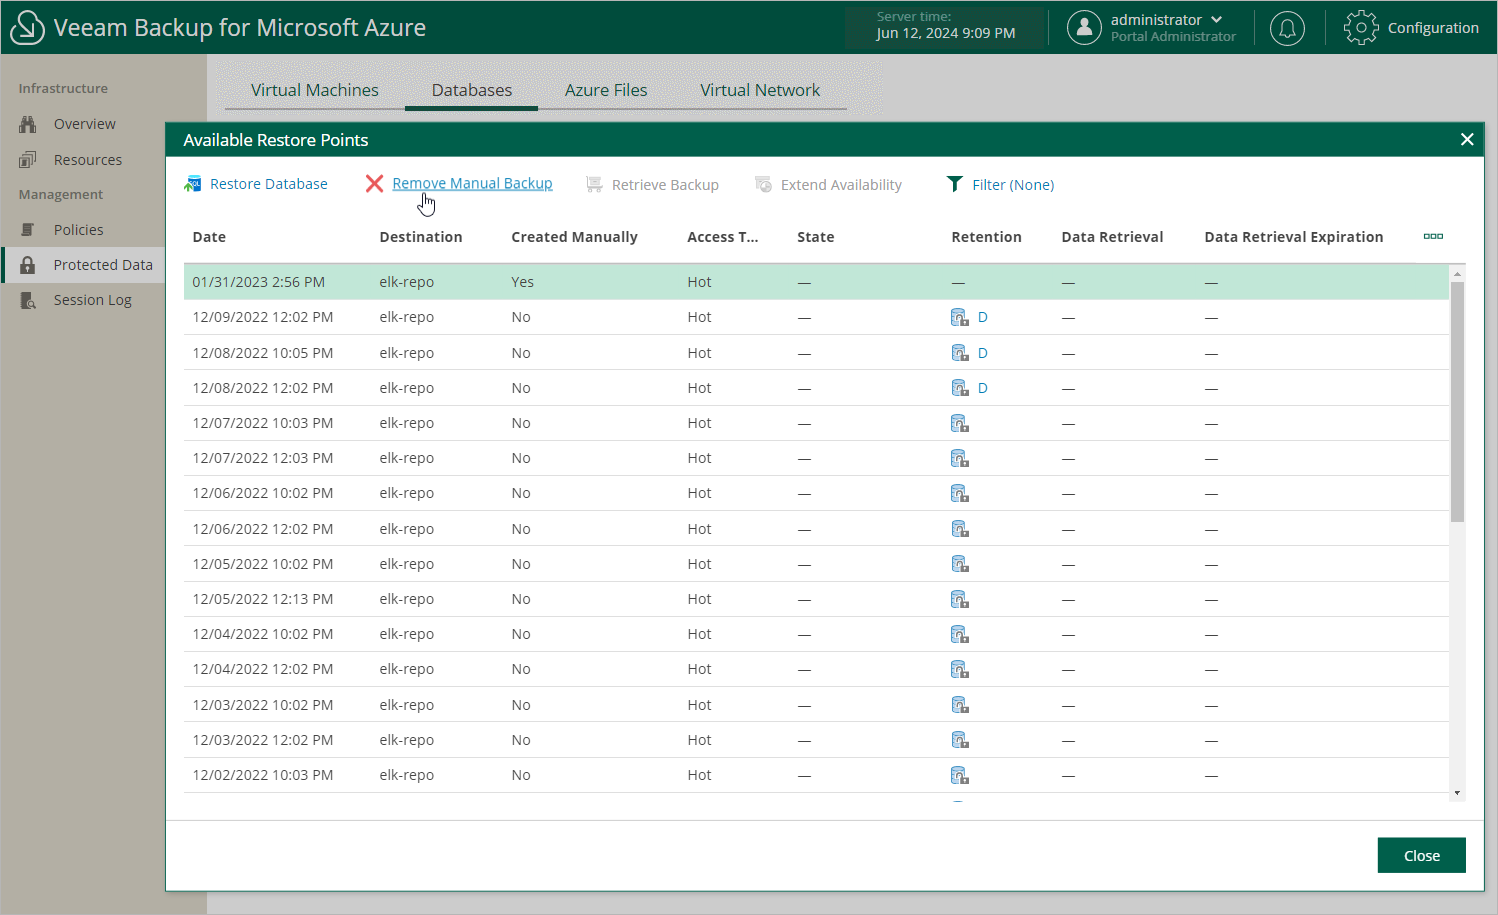1498x915 pixels.
Task: Click the Retention column header
Action: click(x=986, y=237)
